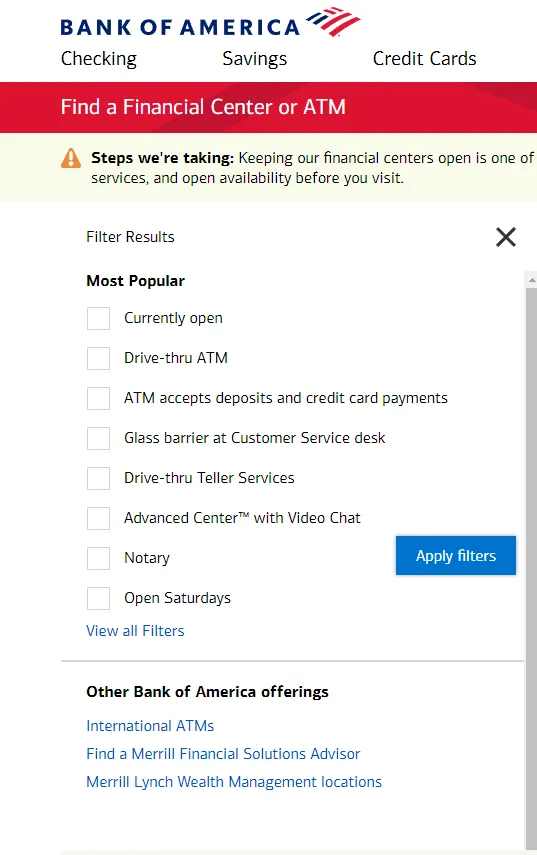Click the filter panel vertical scrollbar

coord(531,567)
